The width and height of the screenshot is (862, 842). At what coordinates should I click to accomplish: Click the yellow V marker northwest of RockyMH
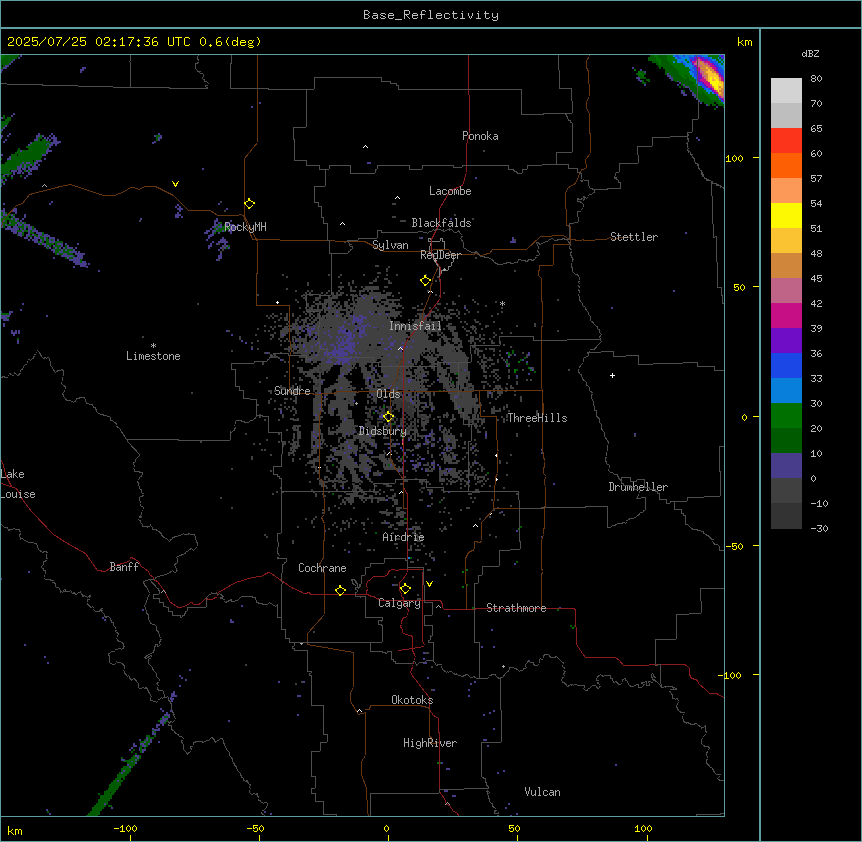point(175,184)
